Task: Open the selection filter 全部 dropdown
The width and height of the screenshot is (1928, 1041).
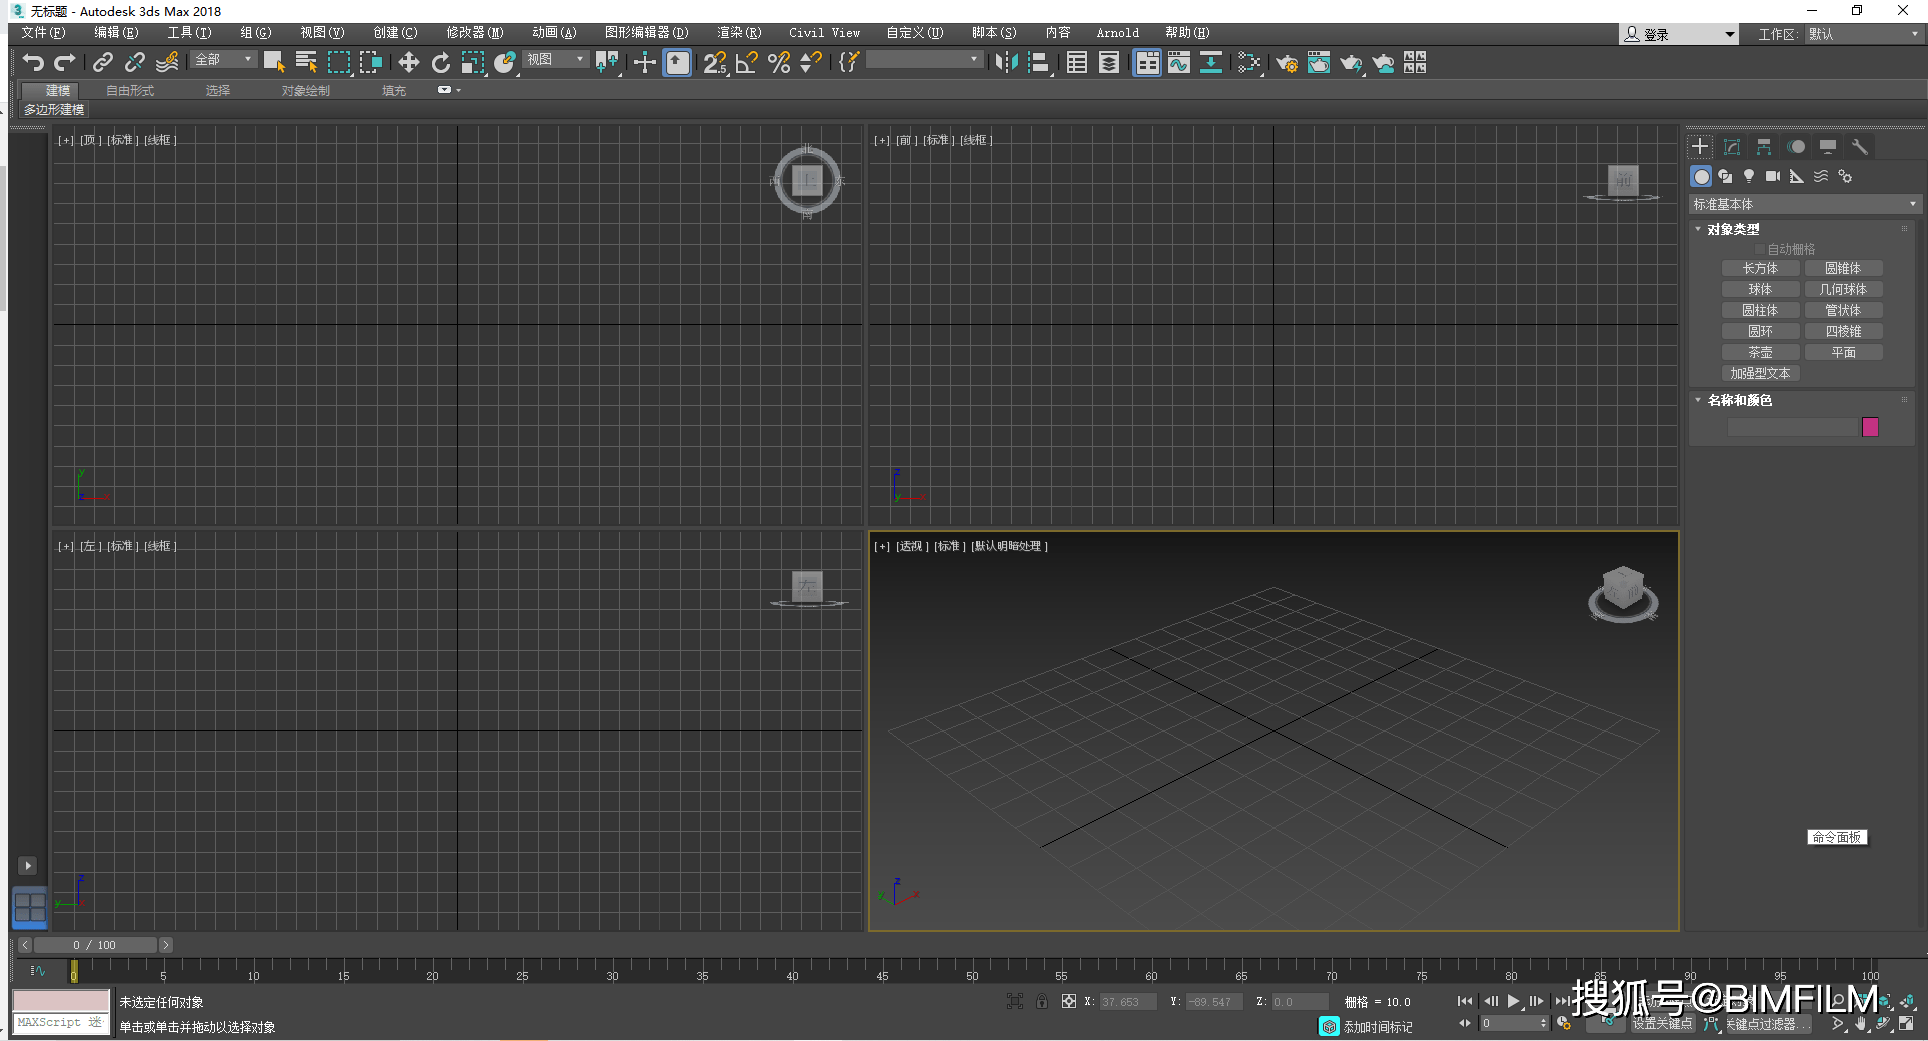Action: click(224, 60)
